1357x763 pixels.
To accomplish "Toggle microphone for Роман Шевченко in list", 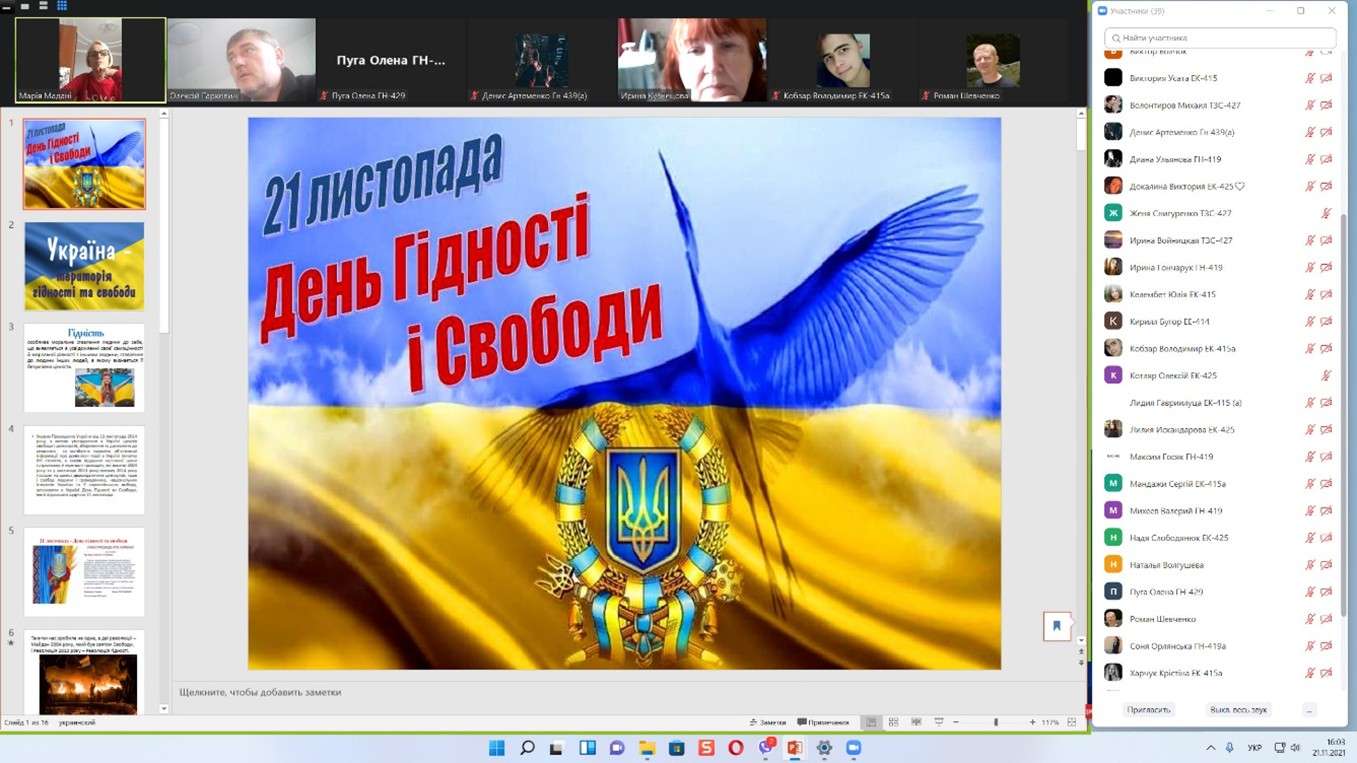I will (x=1310, y=619).
